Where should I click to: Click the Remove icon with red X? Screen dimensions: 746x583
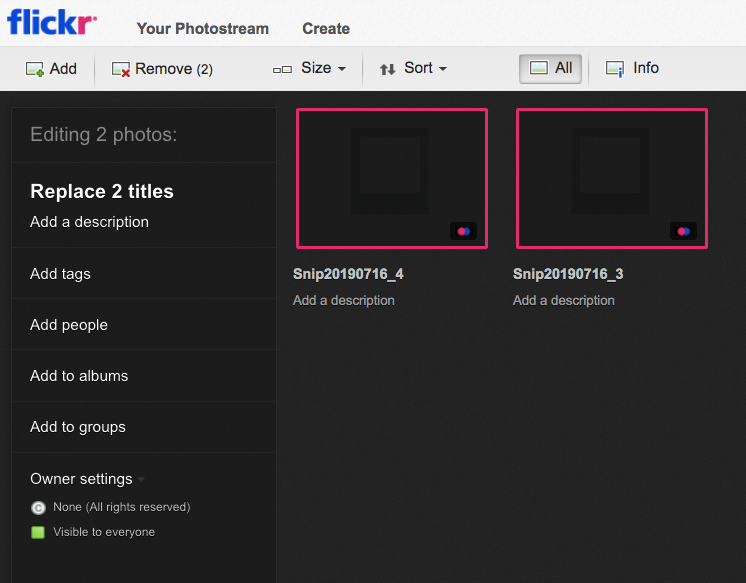(121, 69)
